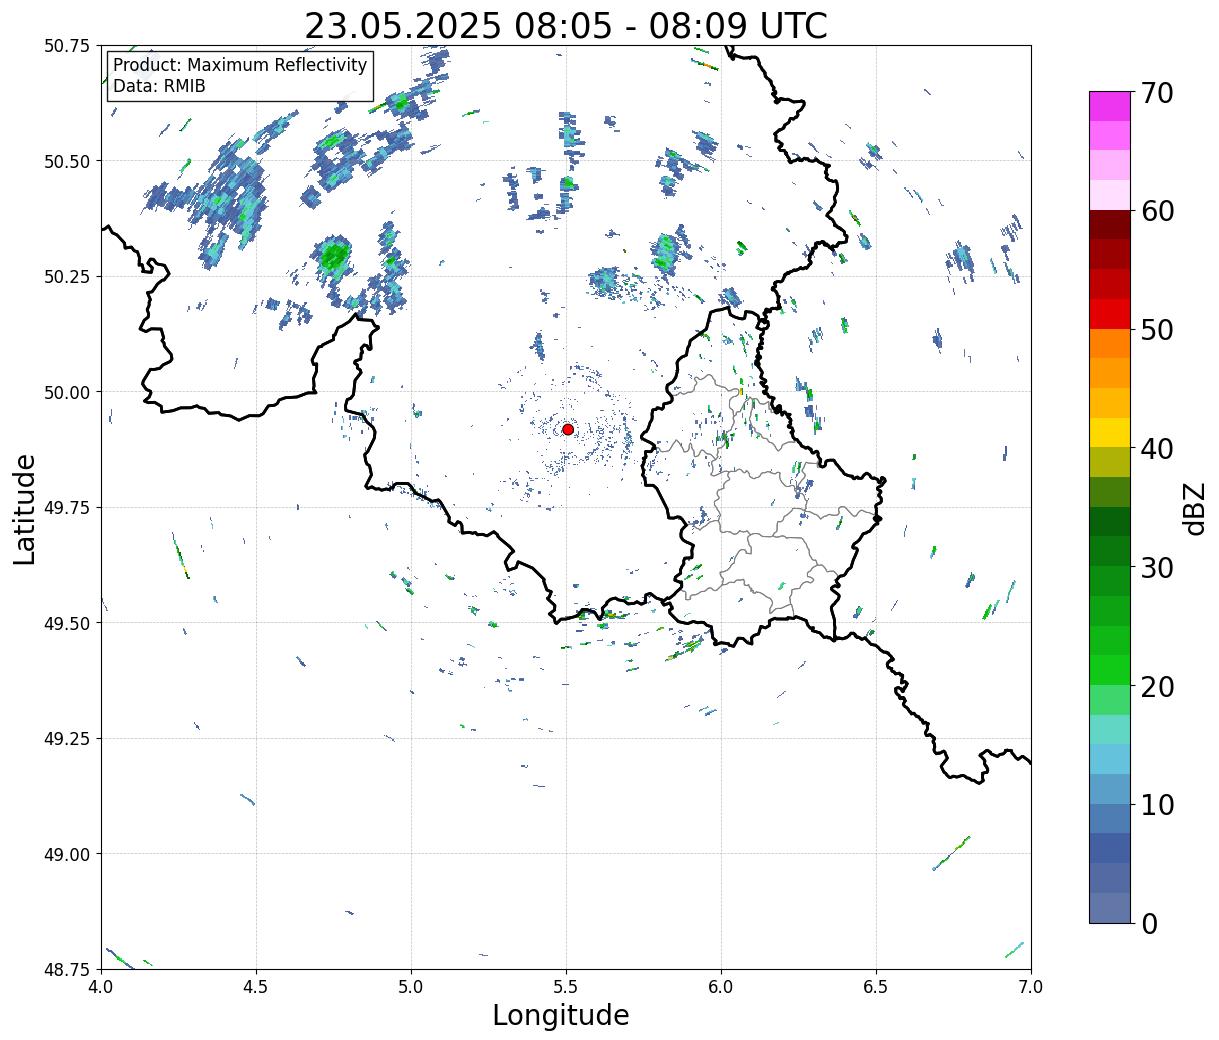Click the red radar location marker

tap(568, 429)
